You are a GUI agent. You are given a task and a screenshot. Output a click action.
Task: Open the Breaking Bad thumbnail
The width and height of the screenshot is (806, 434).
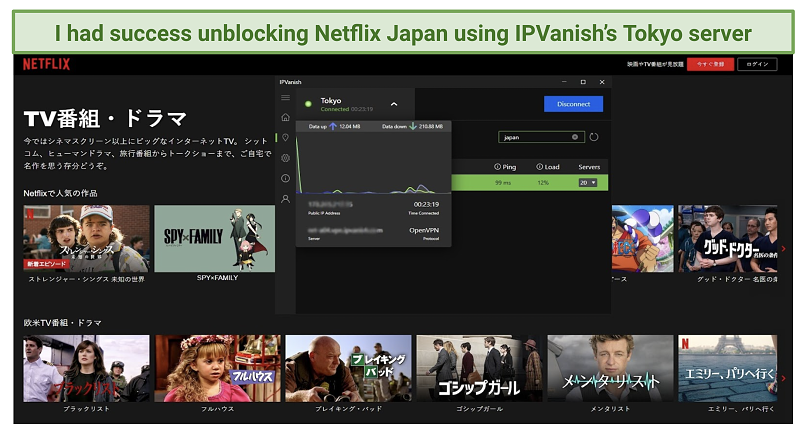pyautogui.click(x=349, y=368)
